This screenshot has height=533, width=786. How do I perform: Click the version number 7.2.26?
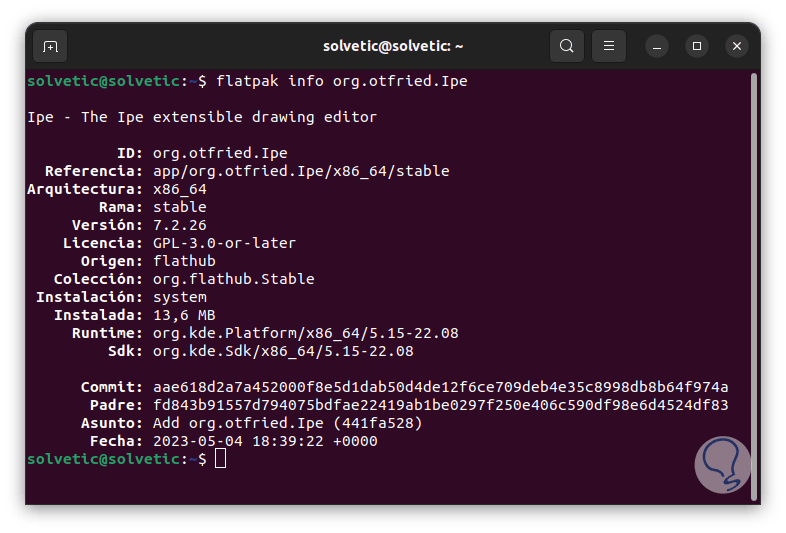tap(180, 225)
